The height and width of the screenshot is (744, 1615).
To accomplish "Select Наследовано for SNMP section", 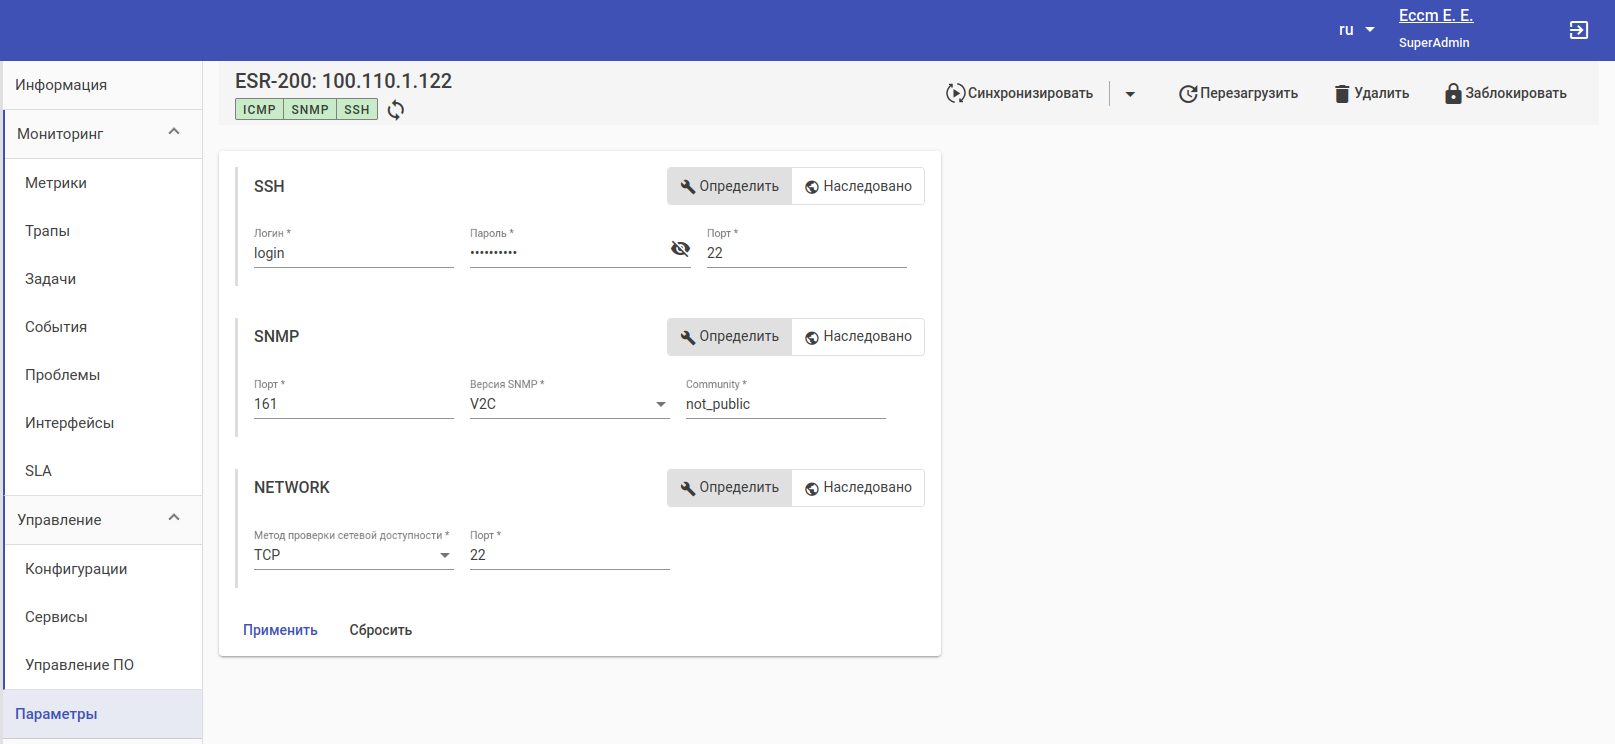I will point(858,336).
